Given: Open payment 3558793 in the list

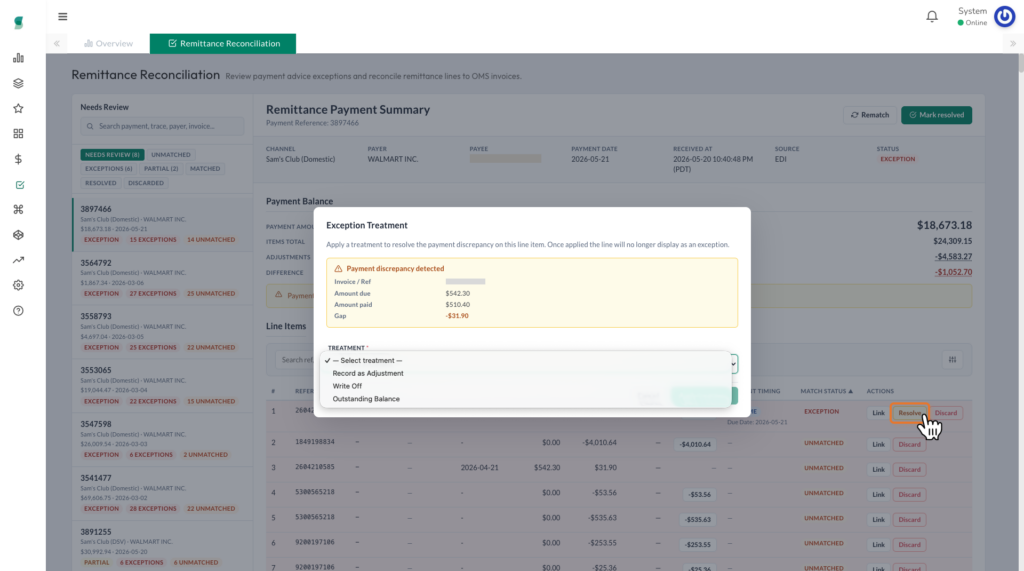Looking at the screenshot, I should click(162, 332).
